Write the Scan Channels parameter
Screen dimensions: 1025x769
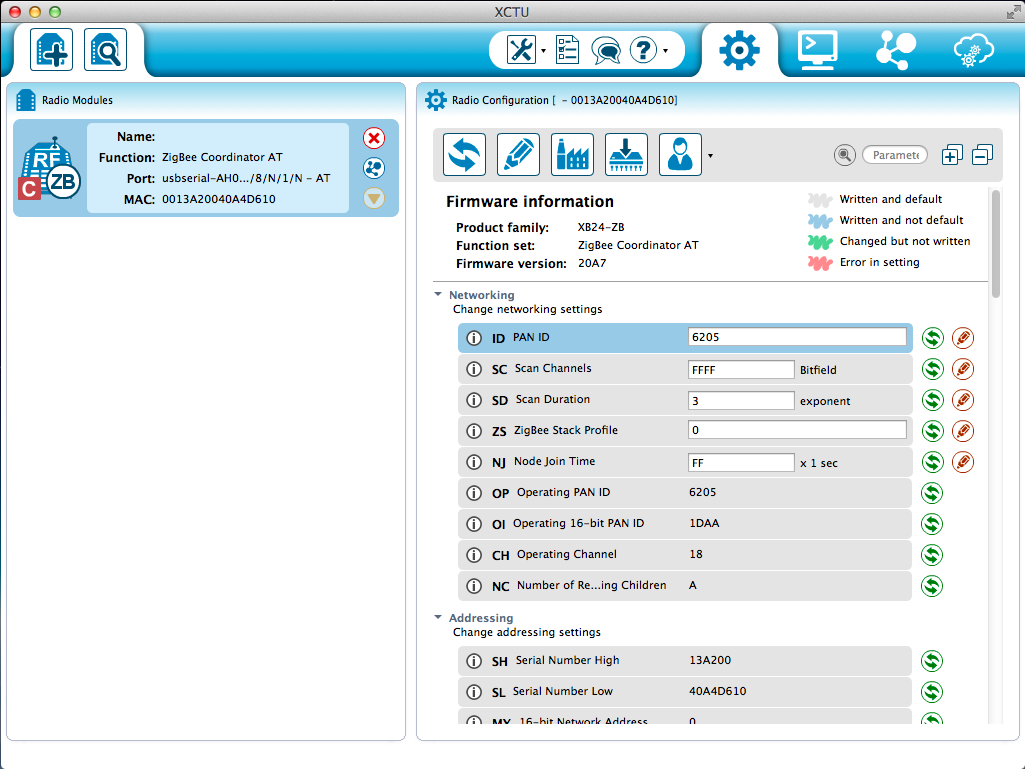click(x=963, y=369)
